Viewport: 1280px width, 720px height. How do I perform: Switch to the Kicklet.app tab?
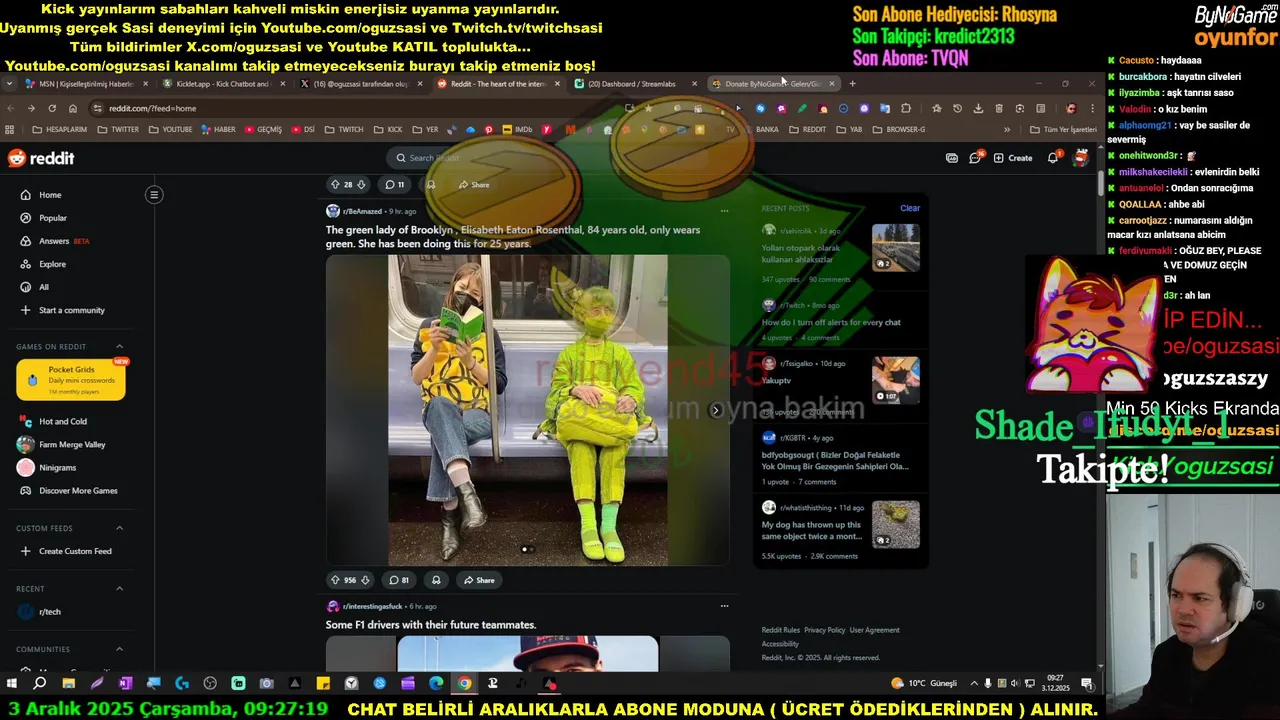tap(222, 84)
